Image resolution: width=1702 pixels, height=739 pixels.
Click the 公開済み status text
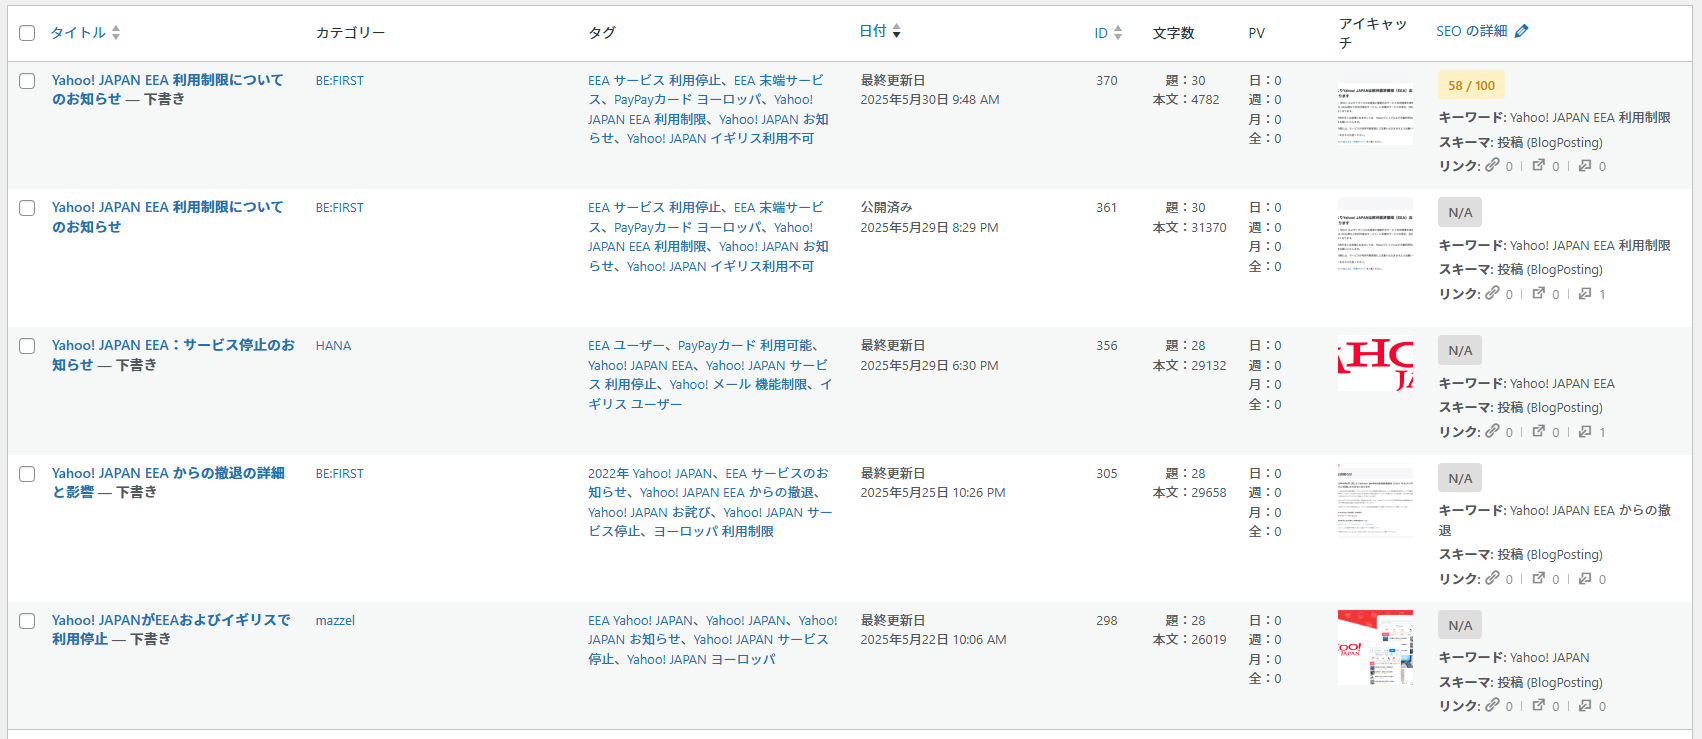886,208
